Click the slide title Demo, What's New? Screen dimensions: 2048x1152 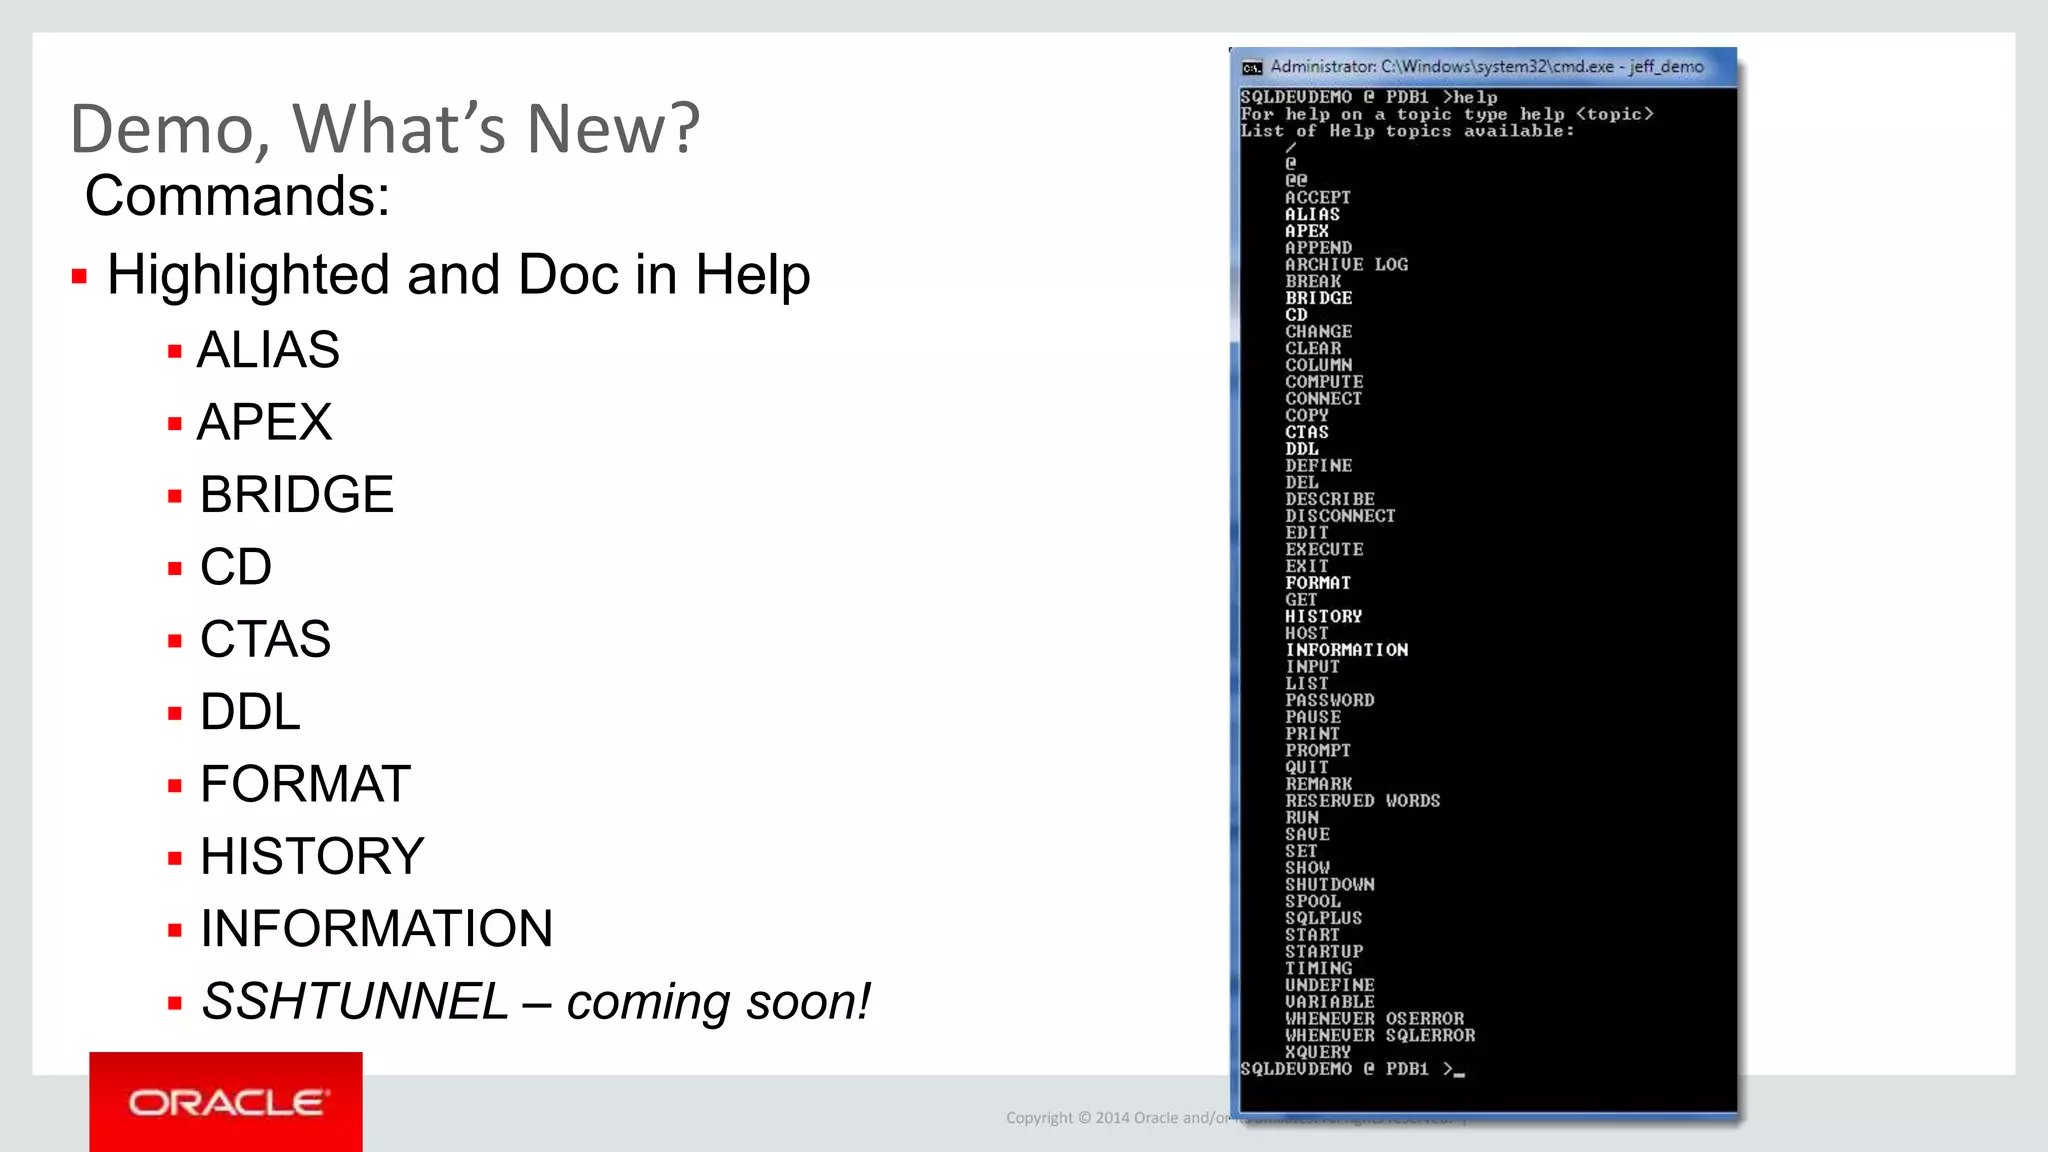click(x=385, y=129)
